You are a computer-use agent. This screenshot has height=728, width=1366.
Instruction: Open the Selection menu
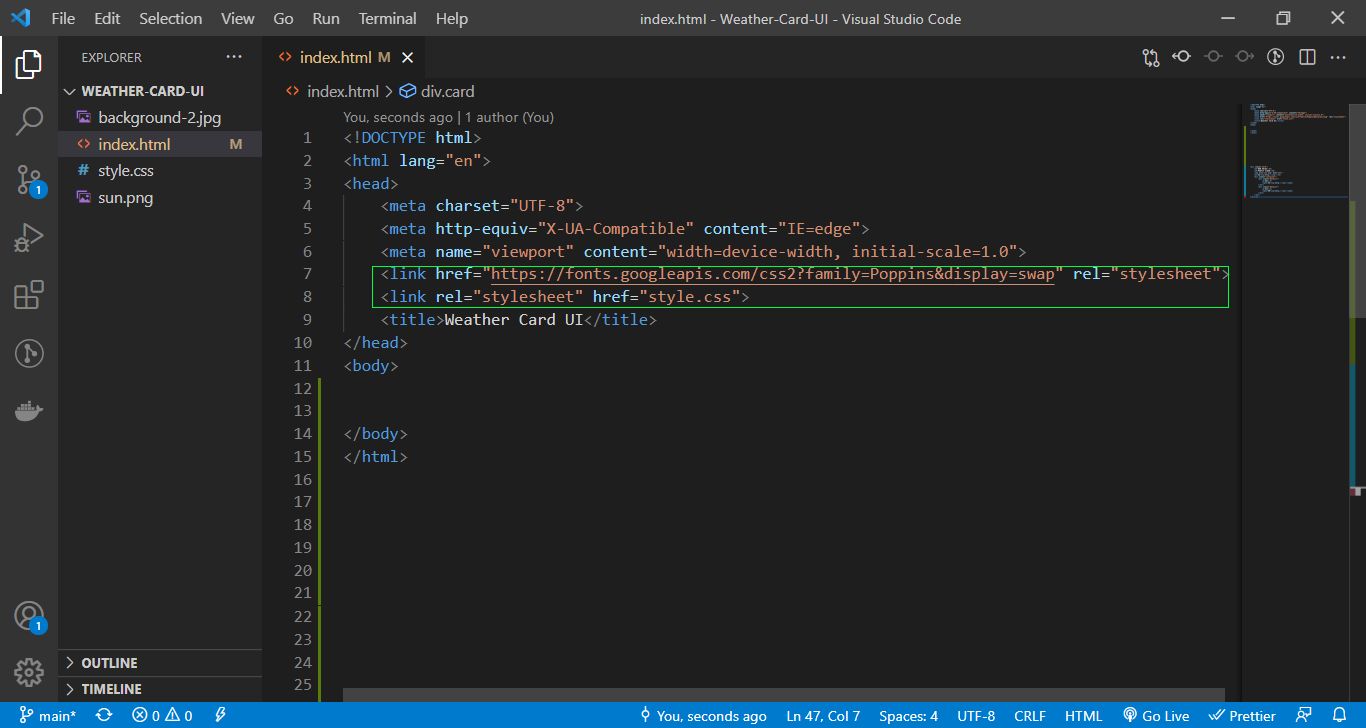(x=170, y=18)
